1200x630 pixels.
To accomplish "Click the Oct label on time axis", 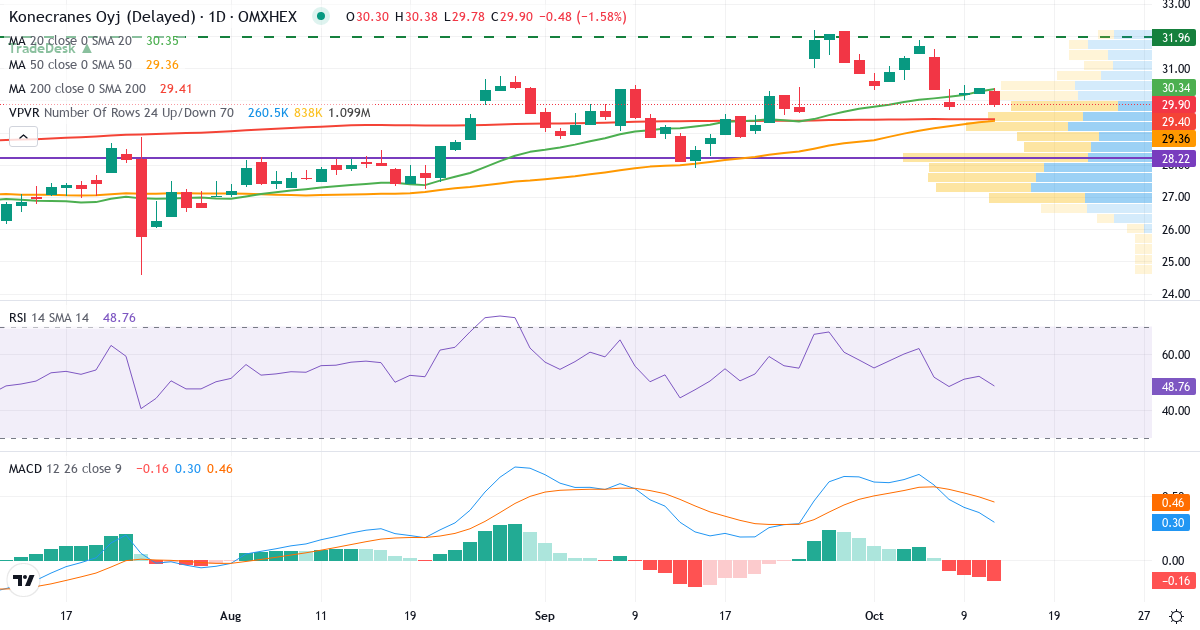I will pos(875,615).
